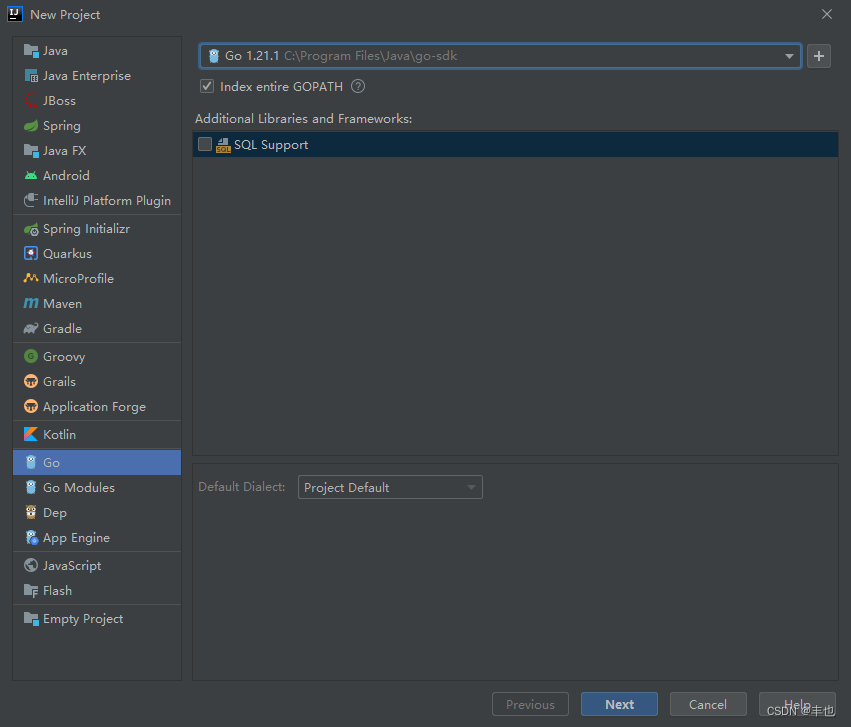
Task: Click the IntelliJ IDEA logo in title bar
Action: (x=15, y=14)
